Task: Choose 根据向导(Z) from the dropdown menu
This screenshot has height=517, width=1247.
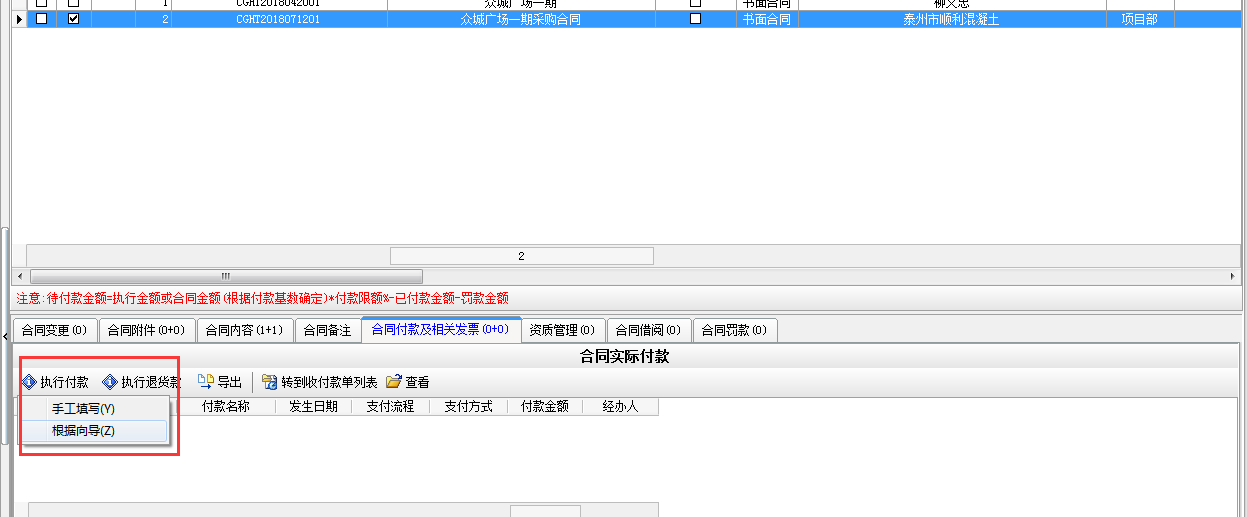Action: coord(84,431)
